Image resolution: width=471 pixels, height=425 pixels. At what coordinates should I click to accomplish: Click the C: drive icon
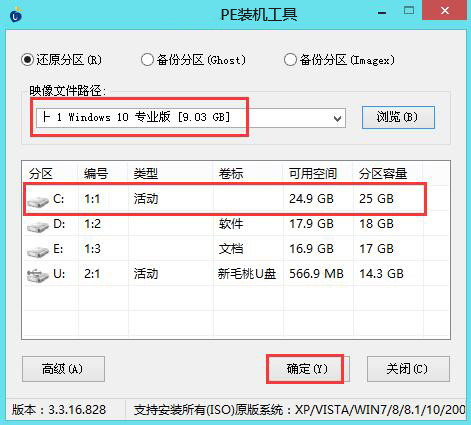(x=38, y=200)
